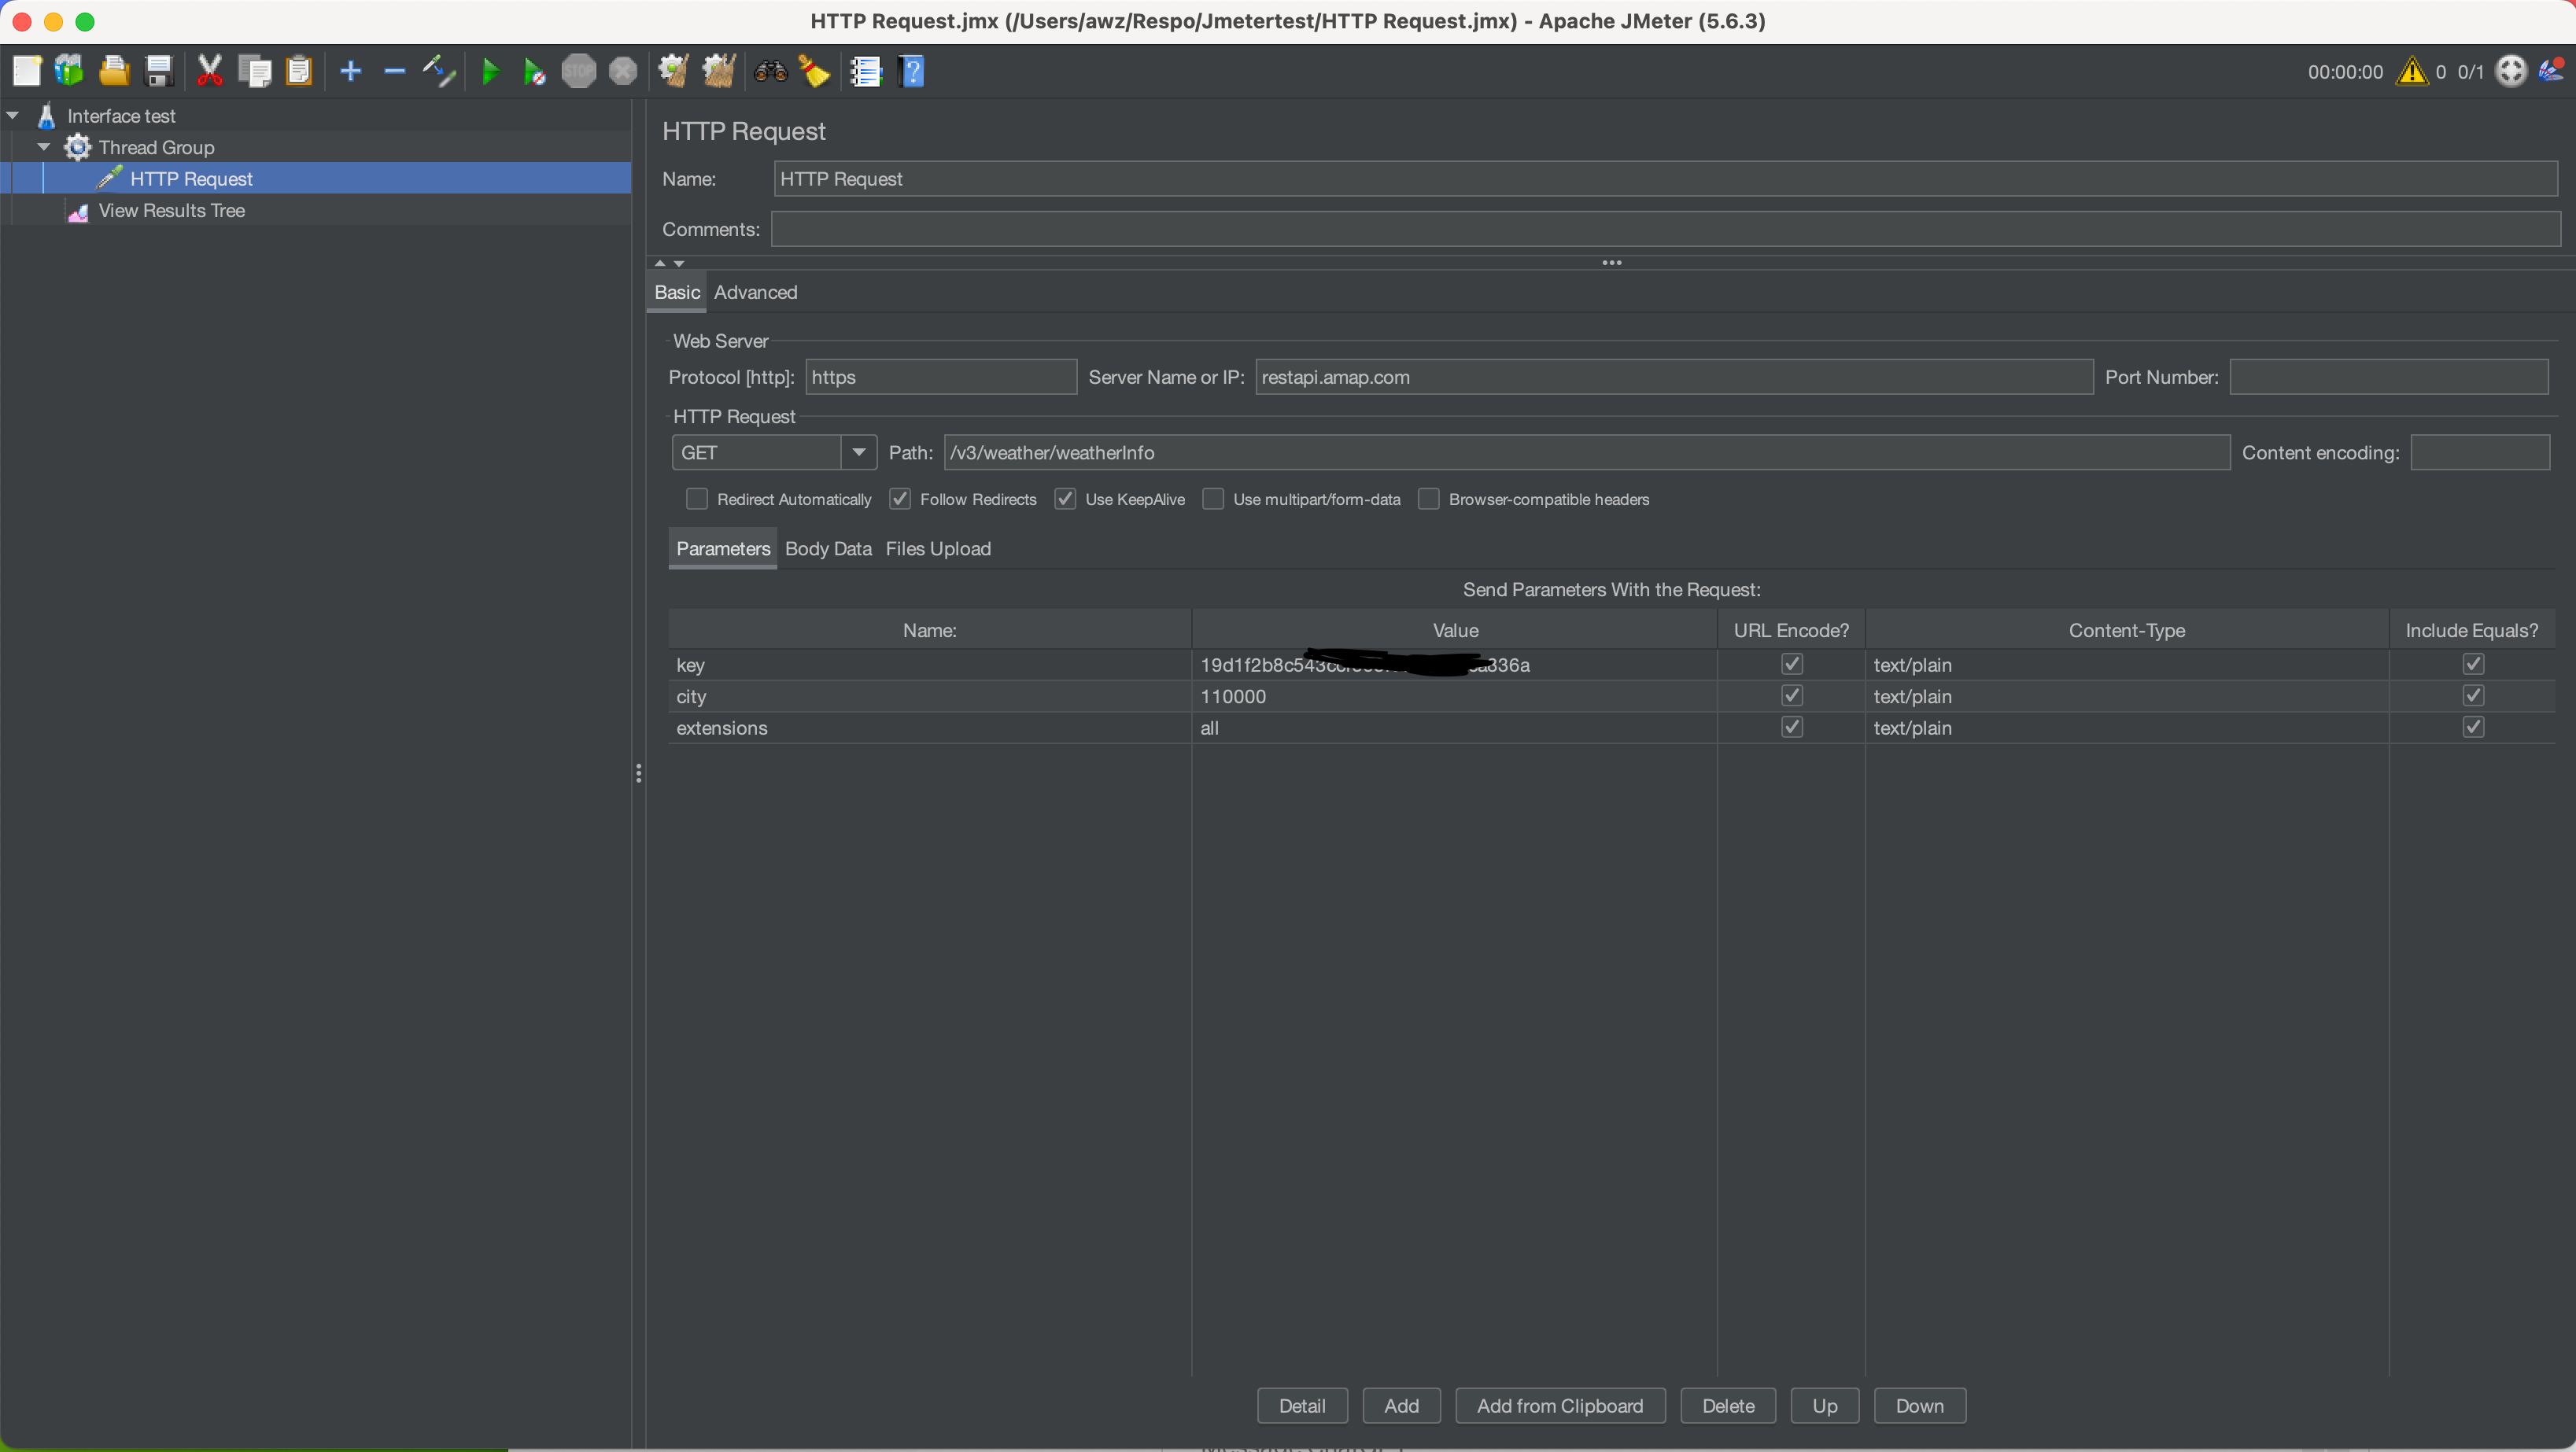Toggle URL Encode for key row

point(1792,664)
